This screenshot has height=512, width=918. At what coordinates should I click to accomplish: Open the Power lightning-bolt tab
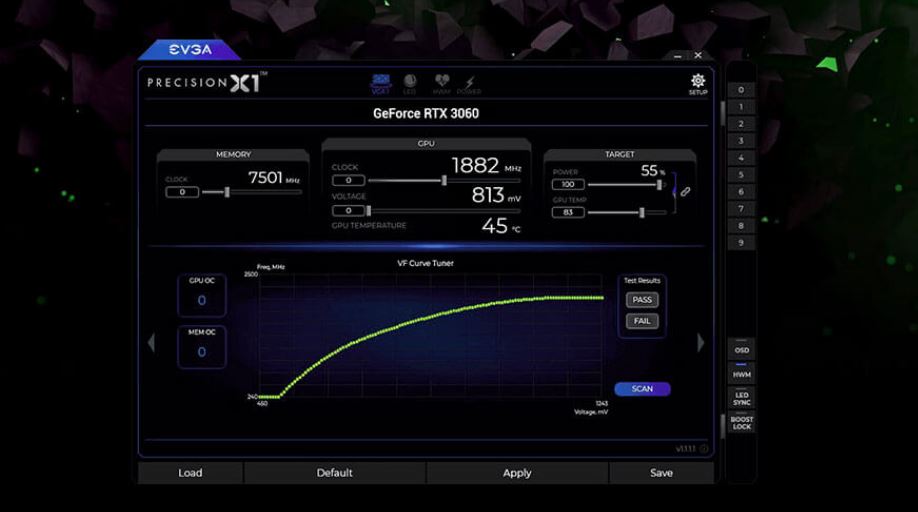pyautogui.click(x=469, y=85)
